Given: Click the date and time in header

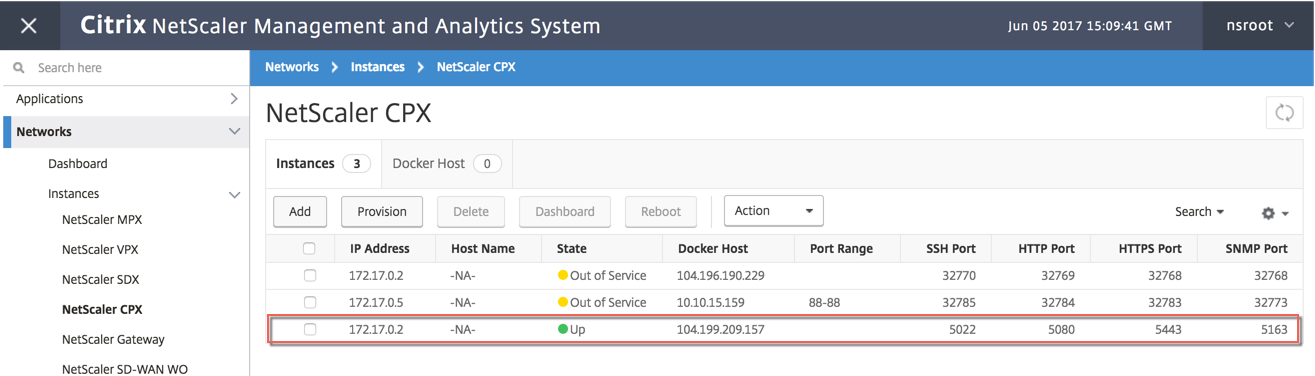Looking at the screenshot, I should [1090, 26].
